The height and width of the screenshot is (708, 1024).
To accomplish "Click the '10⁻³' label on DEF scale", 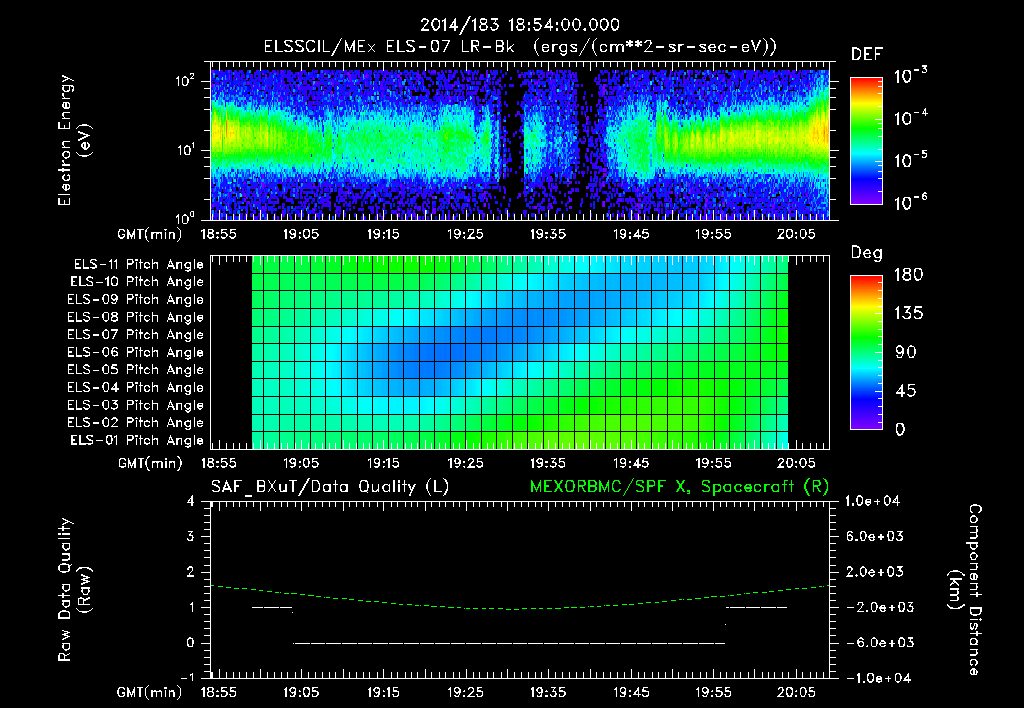I will 910,76.
